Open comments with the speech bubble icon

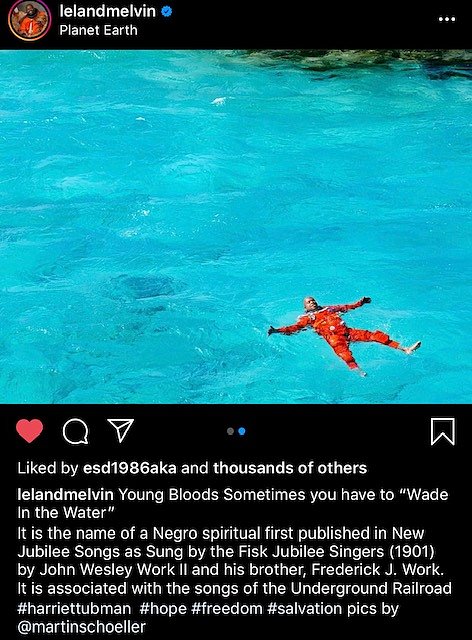[76, 431]
